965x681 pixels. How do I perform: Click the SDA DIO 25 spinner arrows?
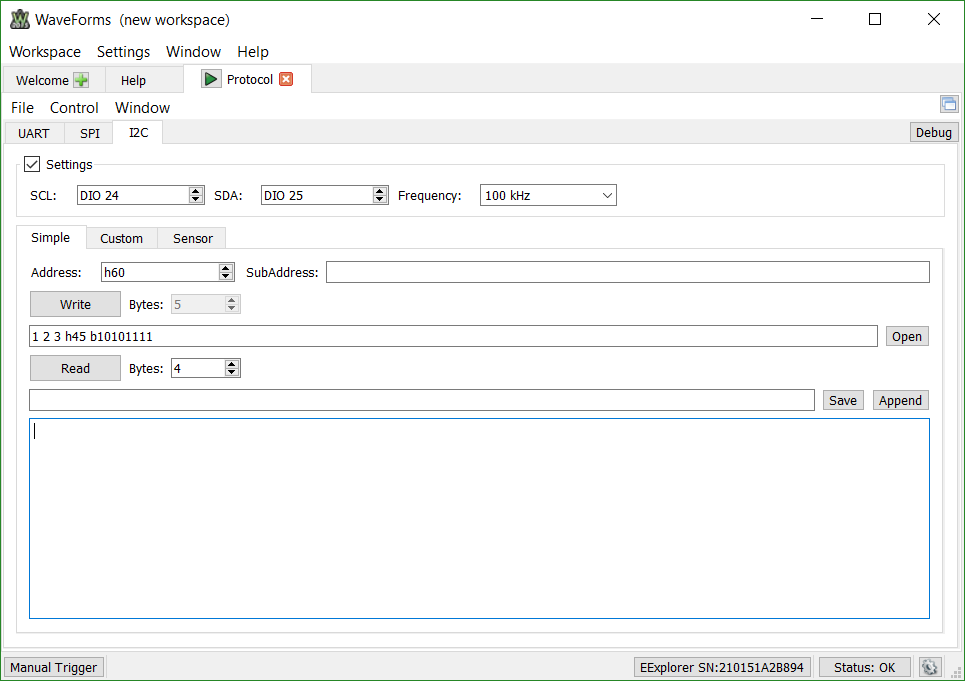(x=380, y=196)
